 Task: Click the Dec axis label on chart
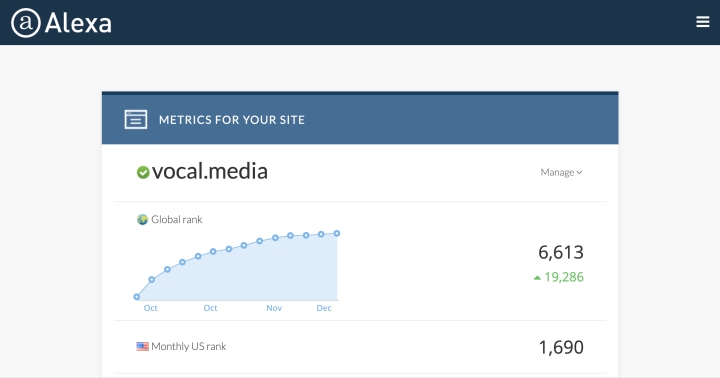pyautogui.click(x=324, y=308)
